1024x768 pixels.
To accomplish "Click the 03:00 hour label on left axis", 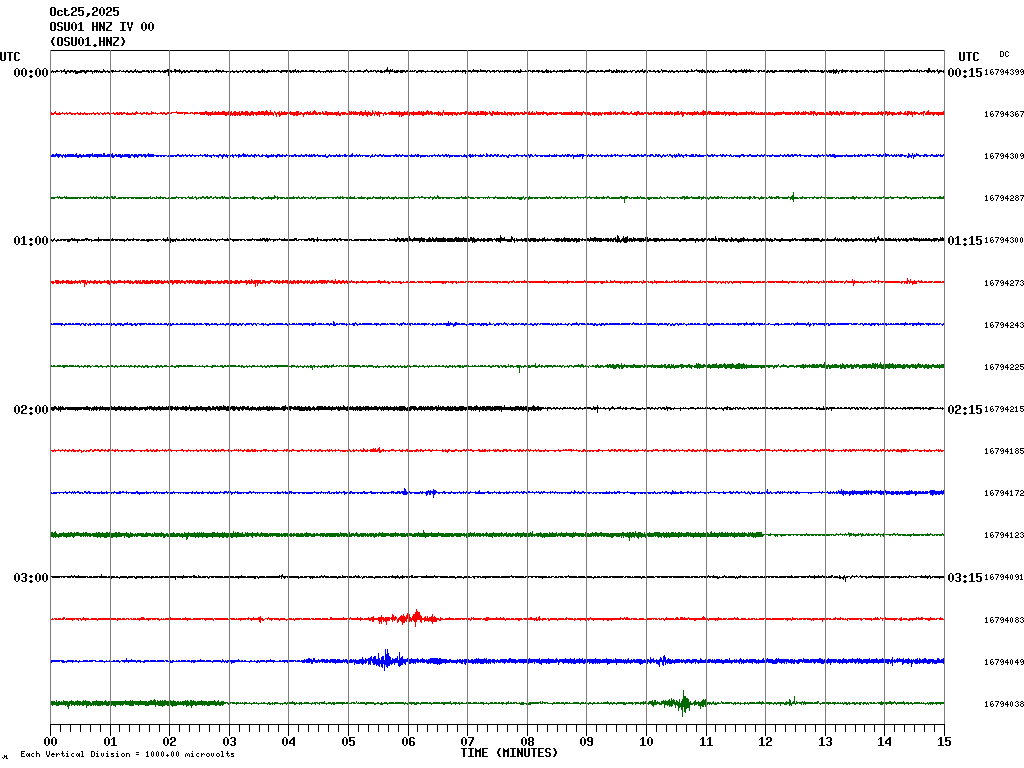I will pyautogui.click(x=31, y=578).
